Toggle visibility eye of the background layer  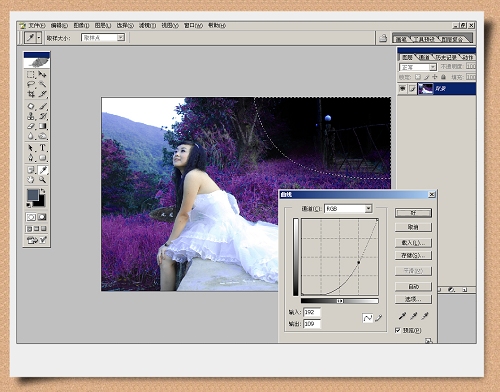pyautogui.click(x=402, y=89)
